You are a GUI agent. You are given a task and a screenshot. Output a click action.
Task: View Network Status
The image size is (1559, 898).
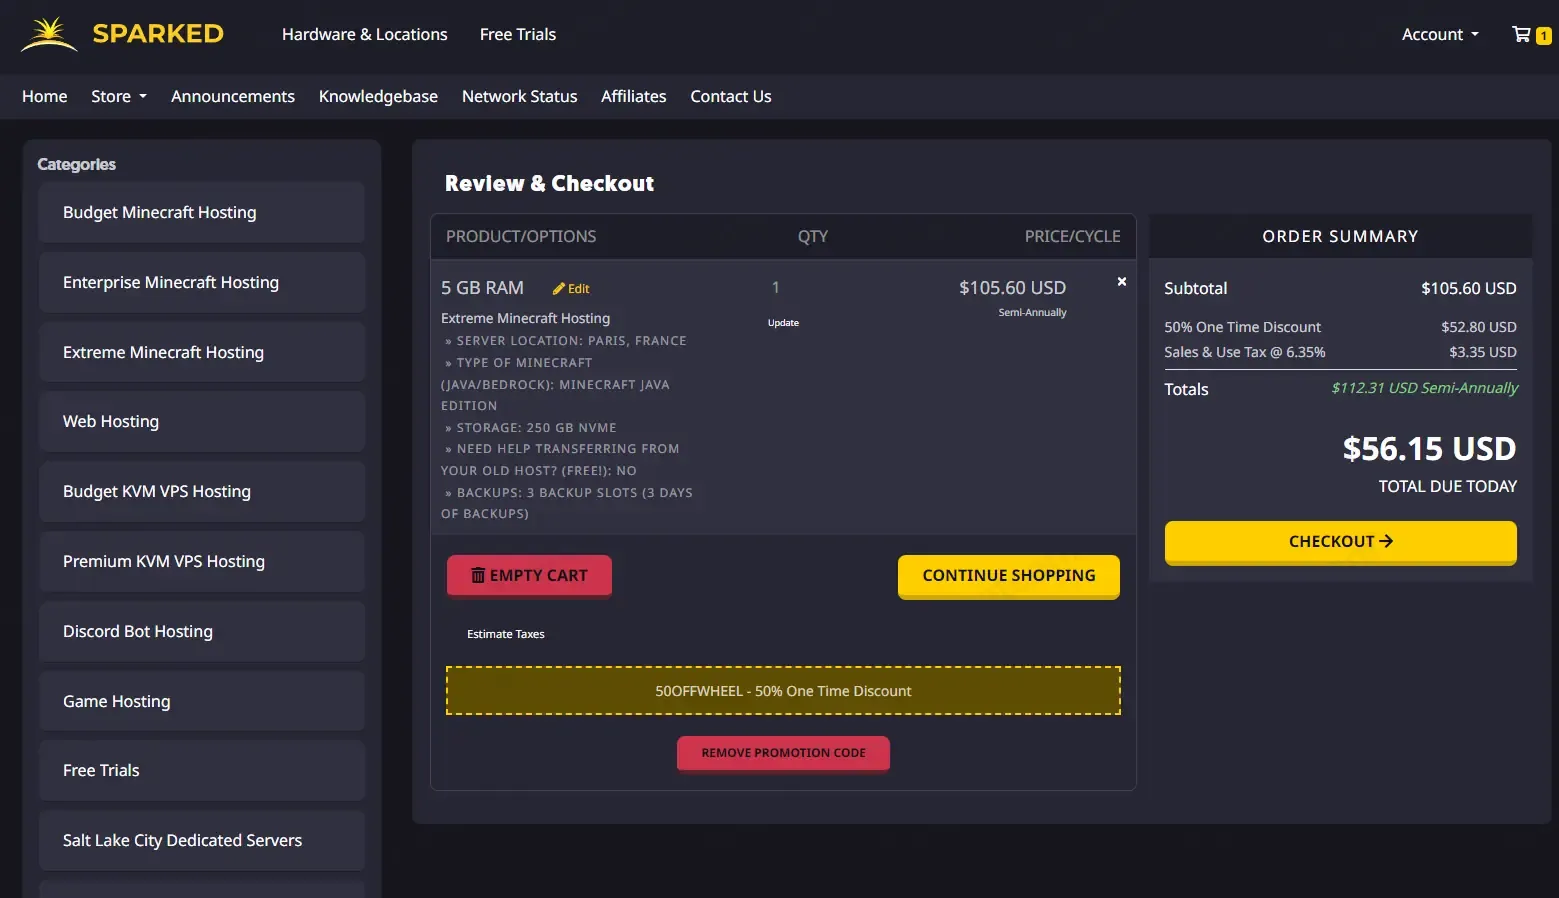(x=520, y=96)
